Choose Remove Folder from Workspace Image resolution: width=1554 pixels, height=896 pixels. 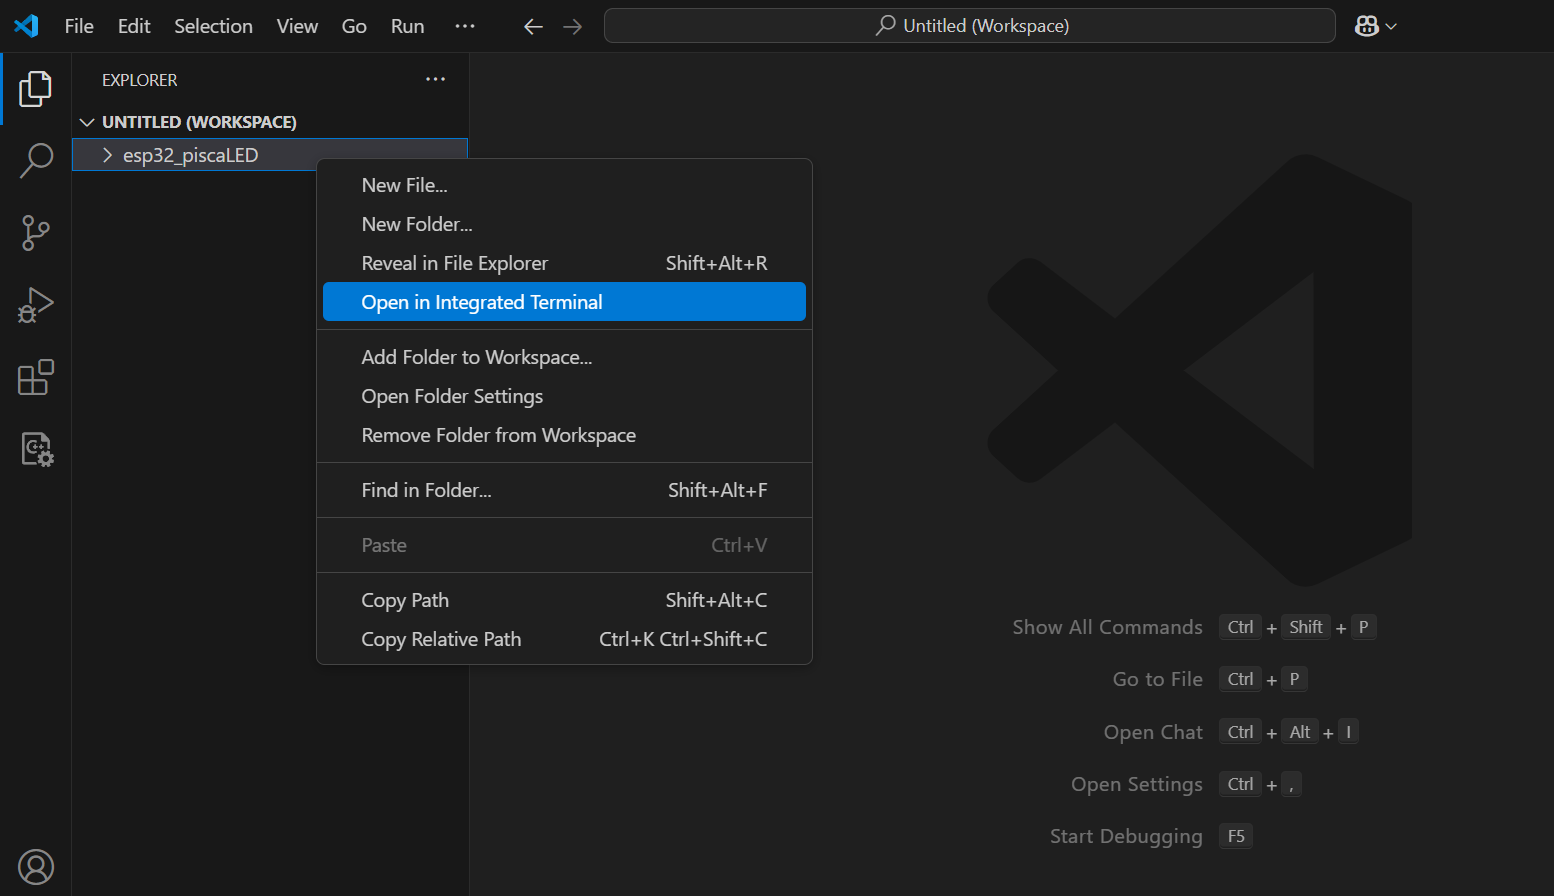click(564, 435)
